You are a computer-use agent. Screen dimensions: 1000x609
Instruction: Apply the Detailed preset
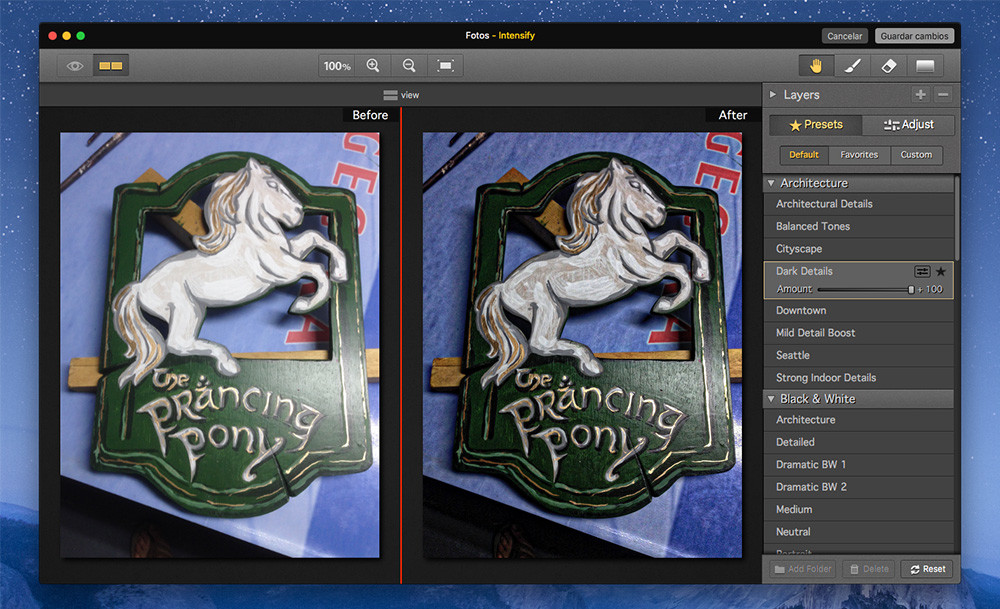click(x=858, y=442)
